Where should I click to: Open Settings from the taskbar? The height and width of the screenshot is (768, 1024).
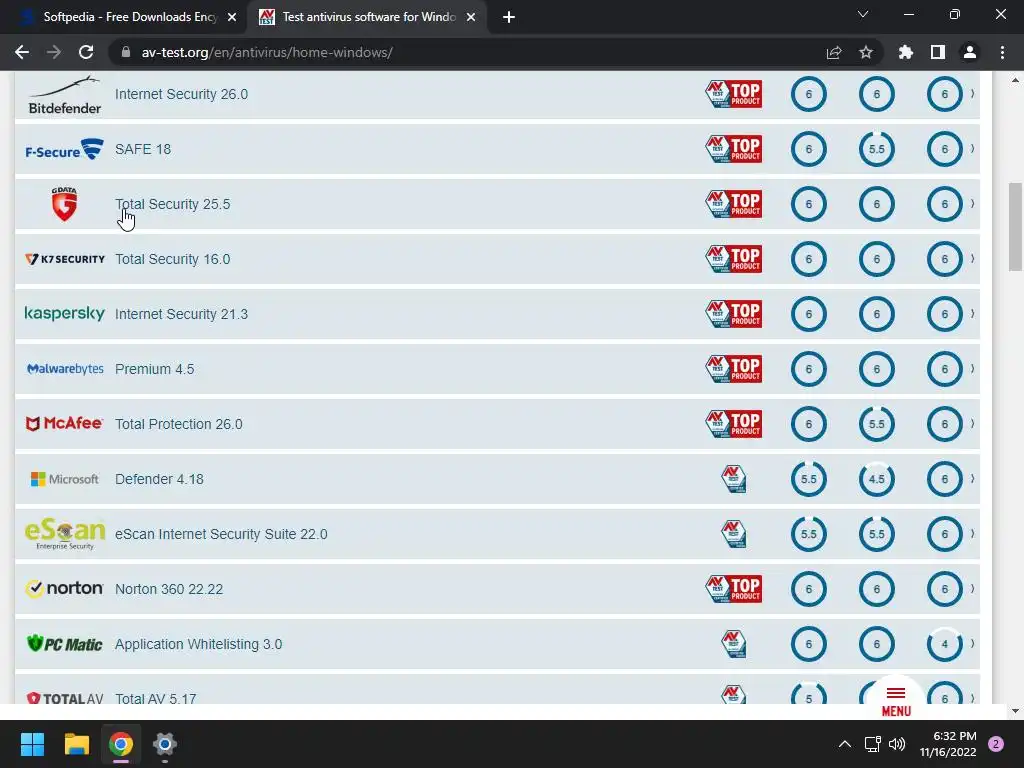click(x=165, y=744)
